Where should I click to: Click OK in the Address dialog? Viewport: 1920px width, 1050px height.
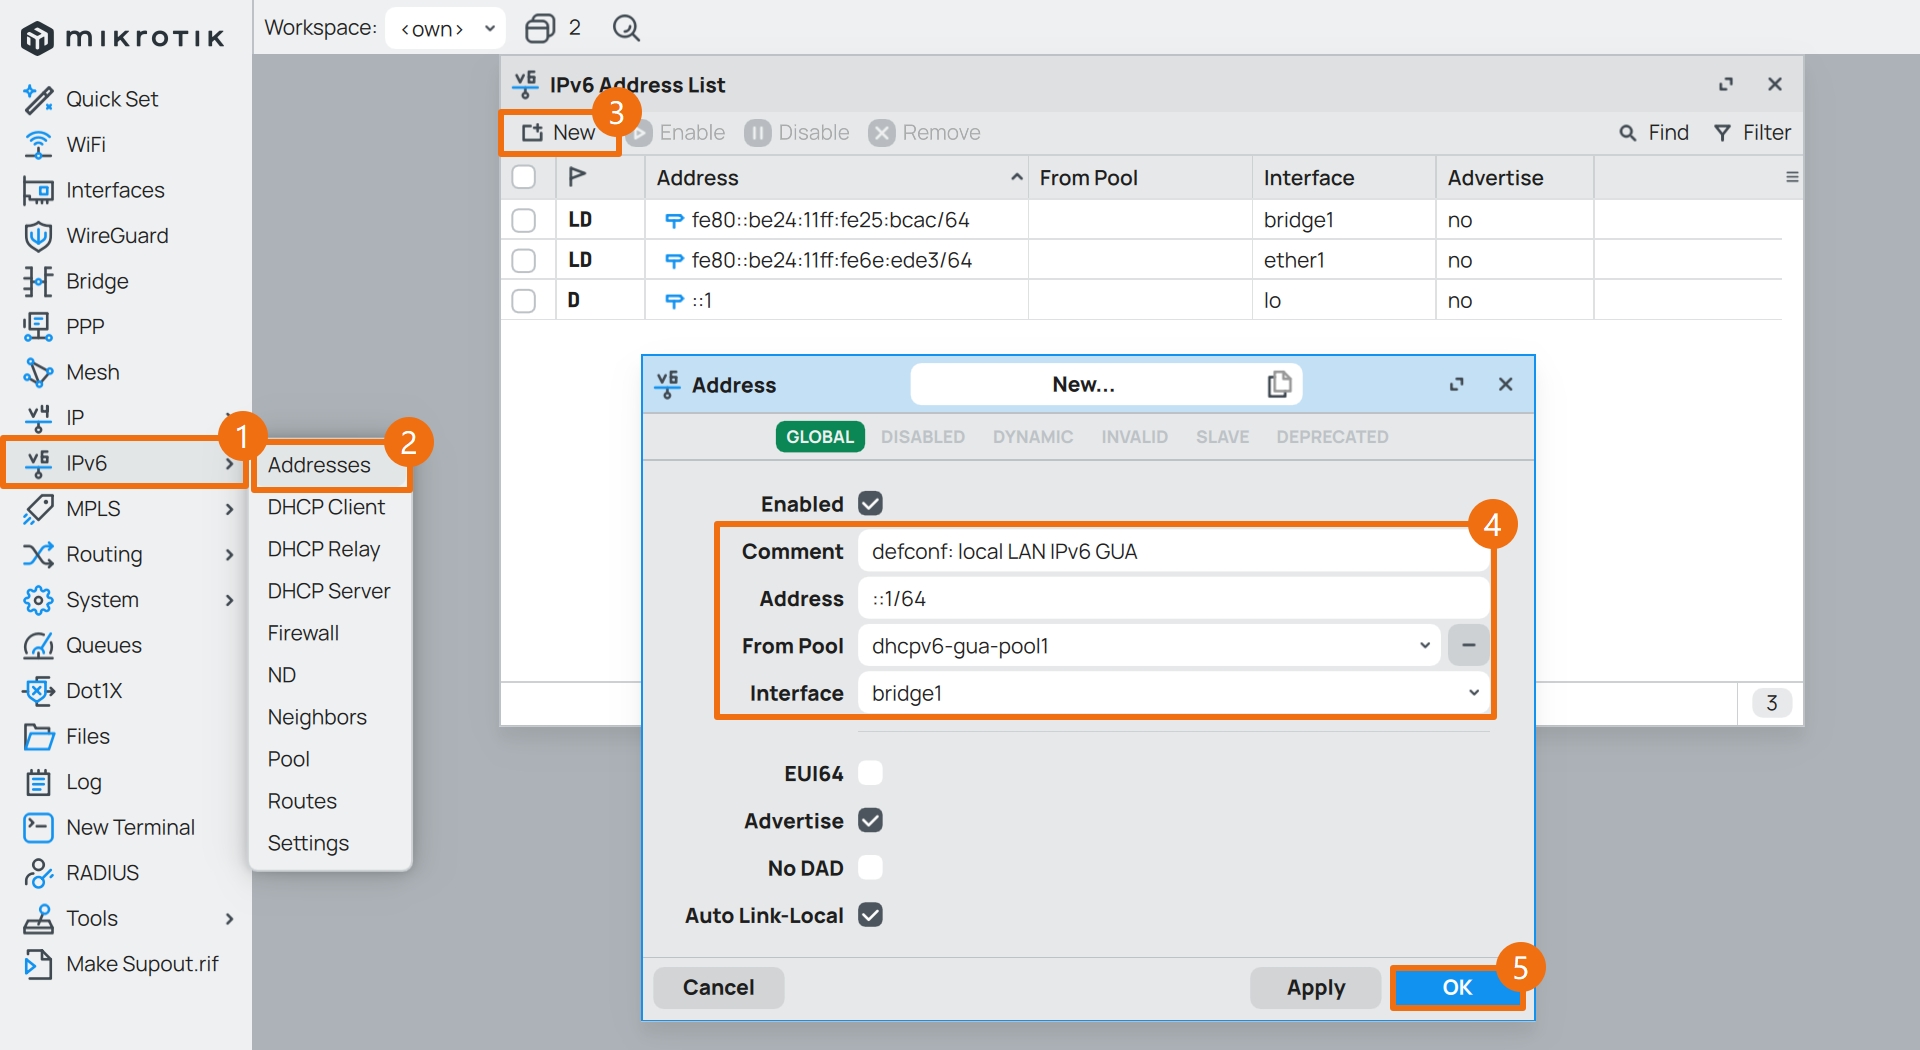(1456, 988)
